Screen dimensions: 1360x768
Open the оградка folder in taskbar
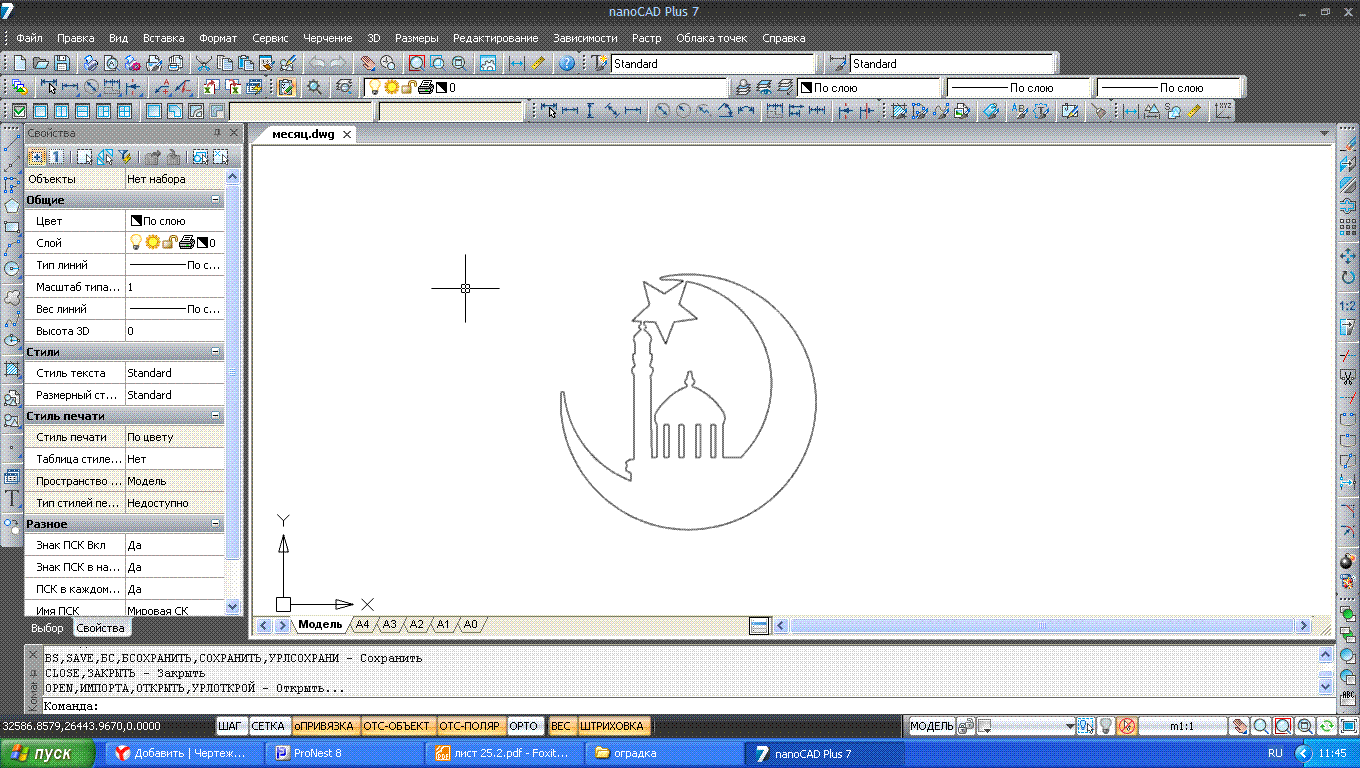(x=664, y=753)
